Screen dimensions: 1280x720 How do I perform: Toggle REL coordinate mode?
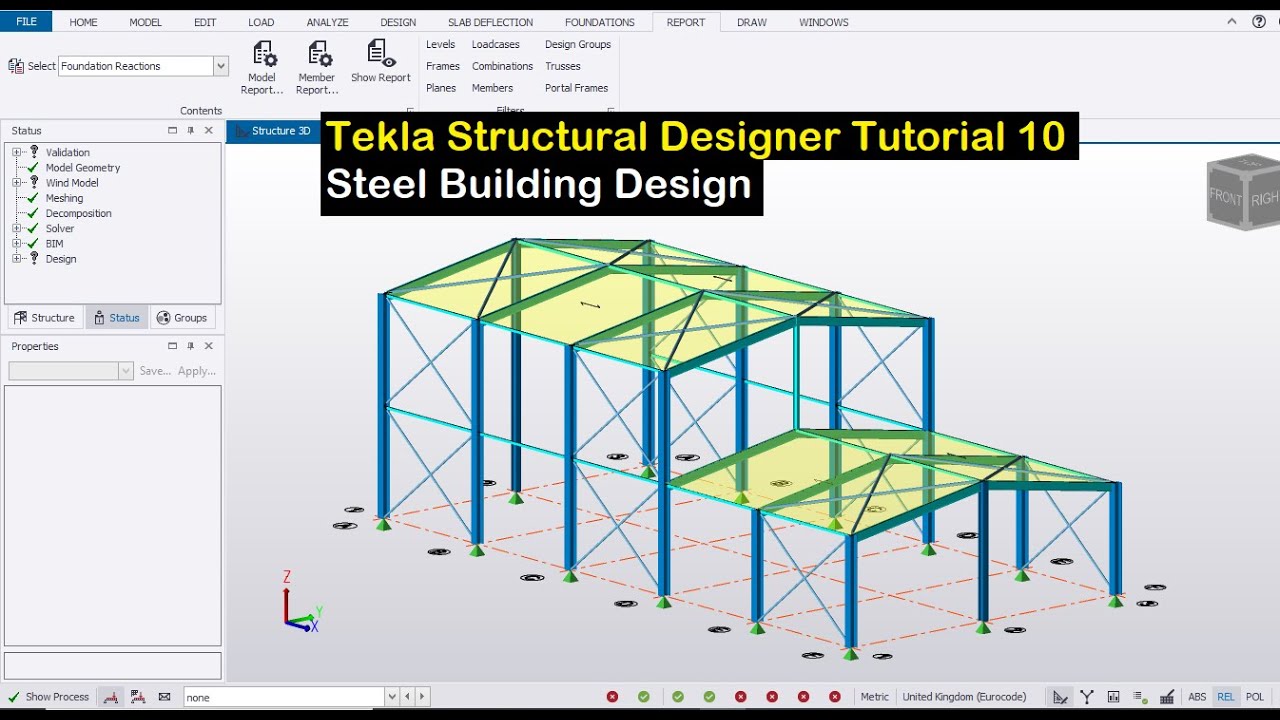coord(1225,697)
